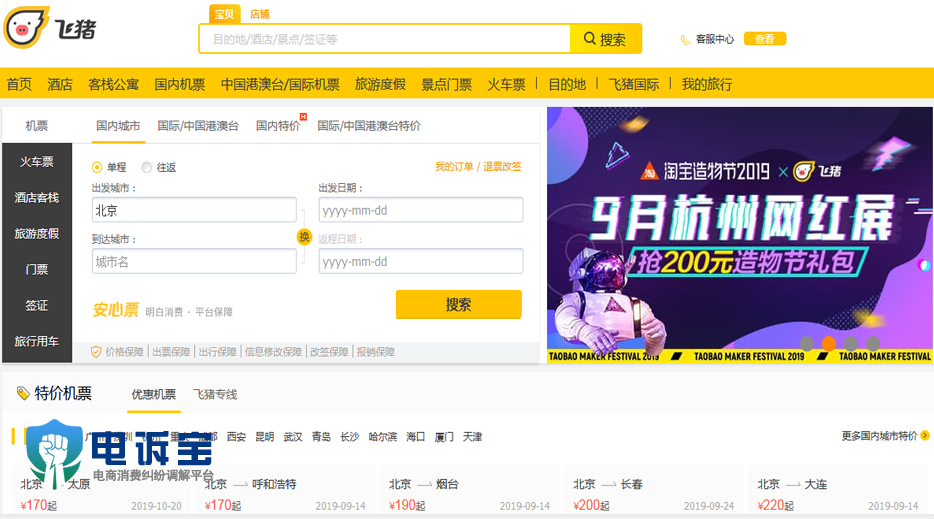Select 单程 one-way radio button
934x519 pixels.
[96, 167]
